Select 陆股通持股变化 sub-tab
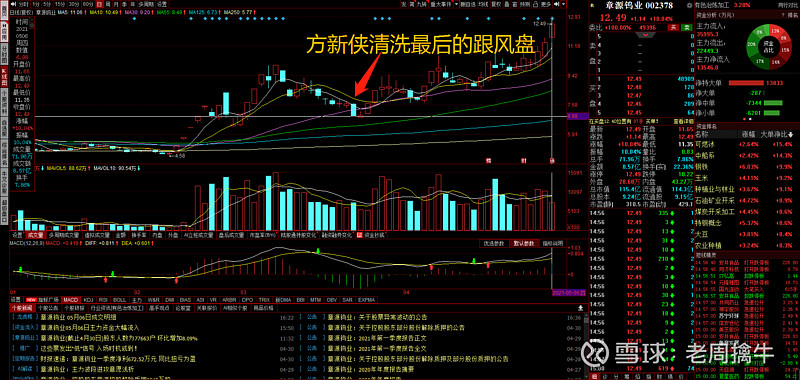The image size is (800, 380). 299,235
